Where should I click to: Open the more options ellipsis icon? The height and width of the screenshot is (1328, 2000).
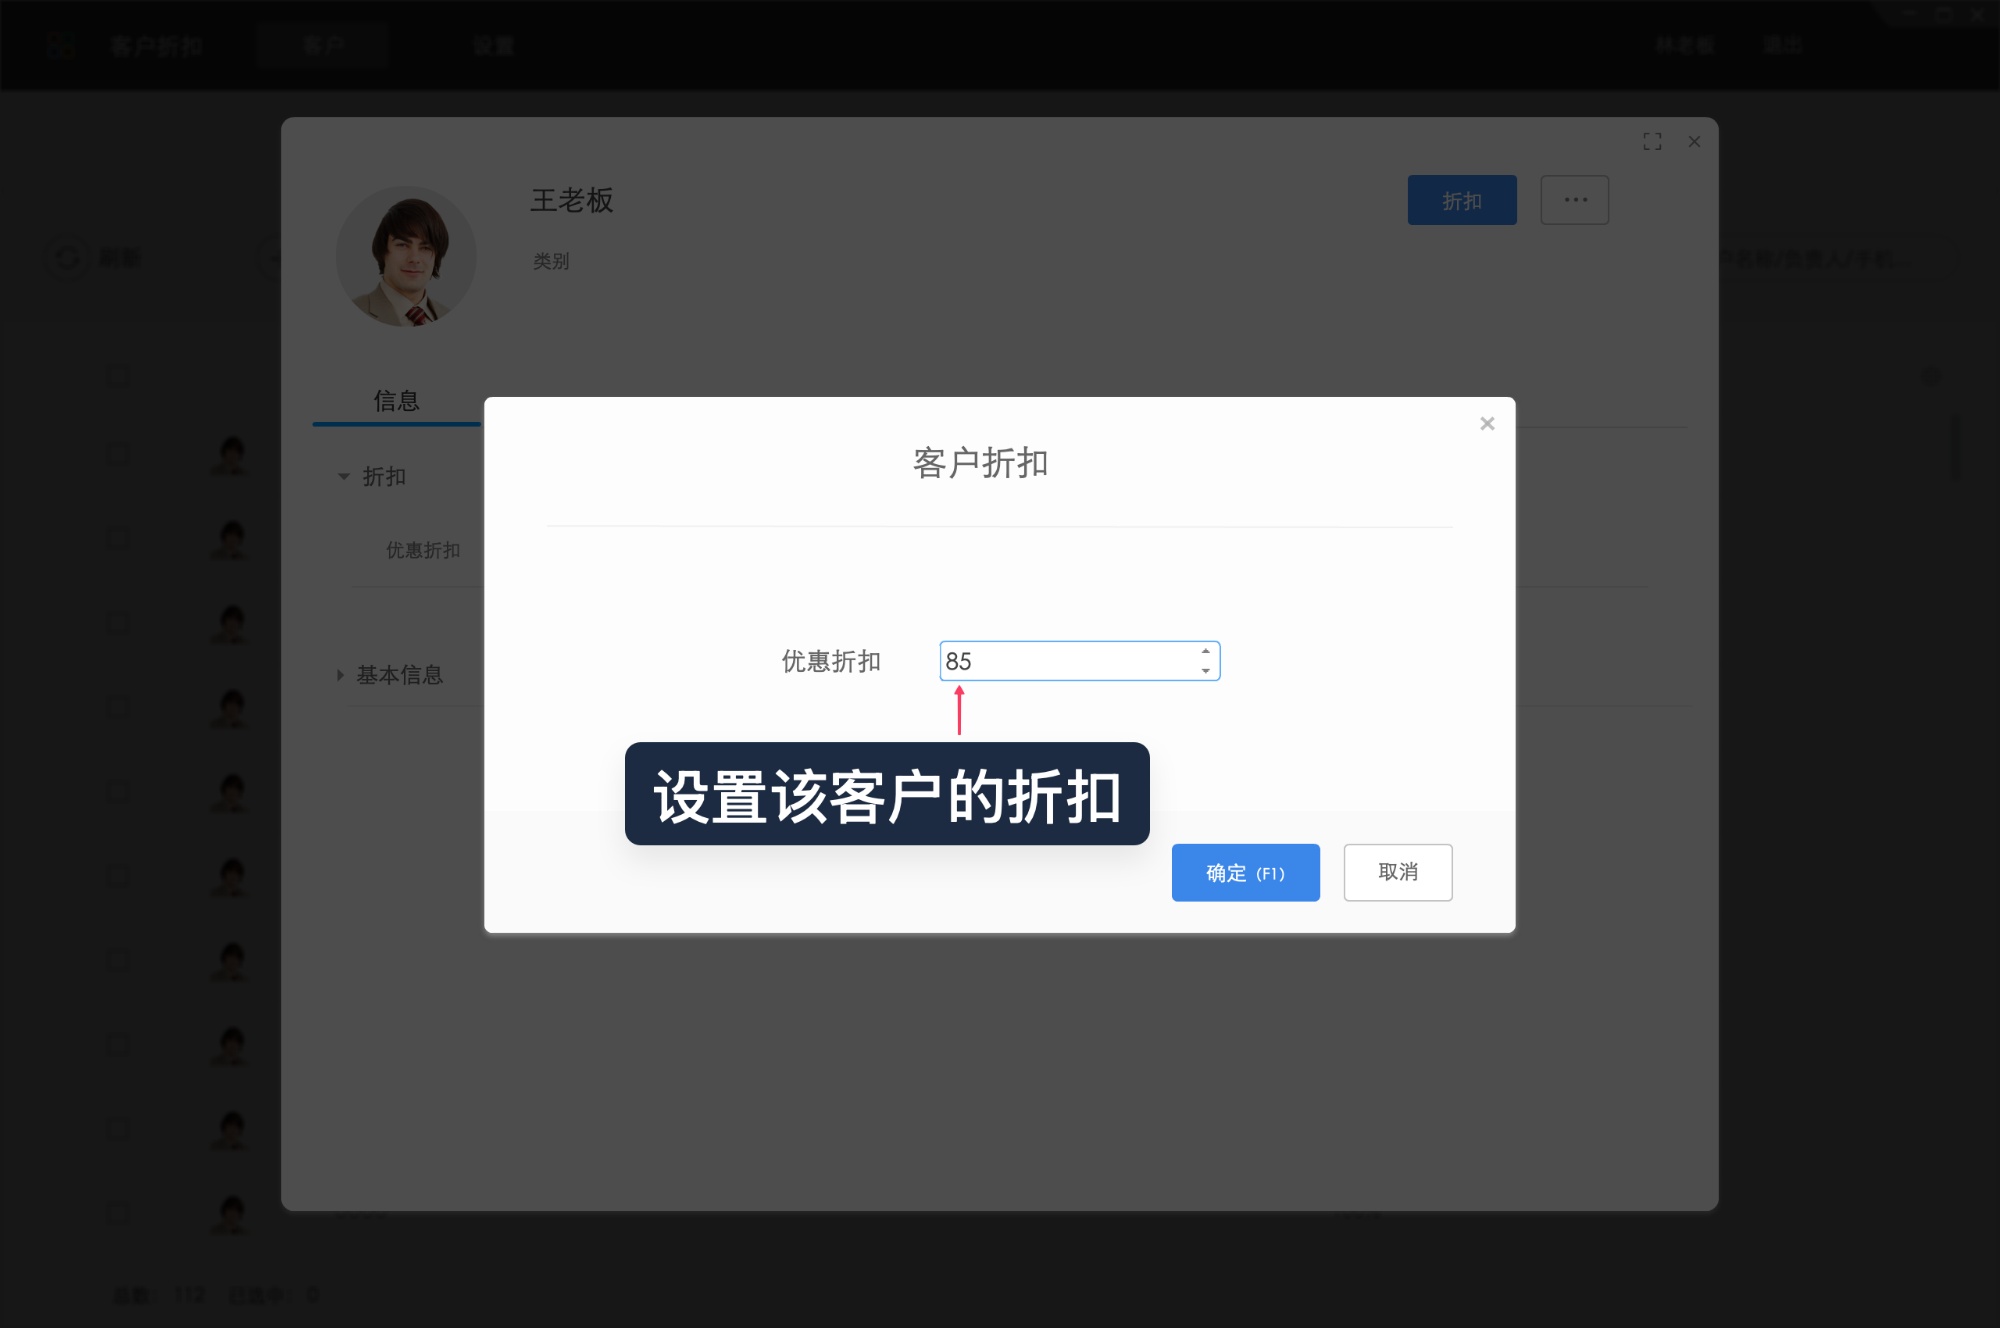1574,200
